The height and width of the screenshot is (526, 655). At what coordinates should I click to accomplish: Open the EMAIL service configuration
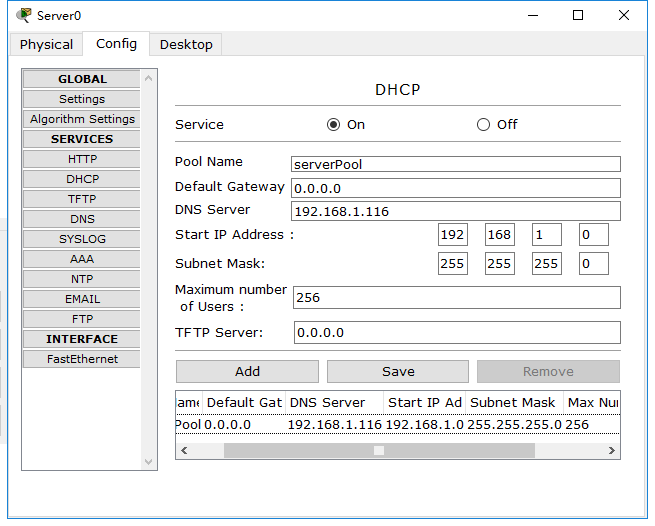[x=82, y=300]
